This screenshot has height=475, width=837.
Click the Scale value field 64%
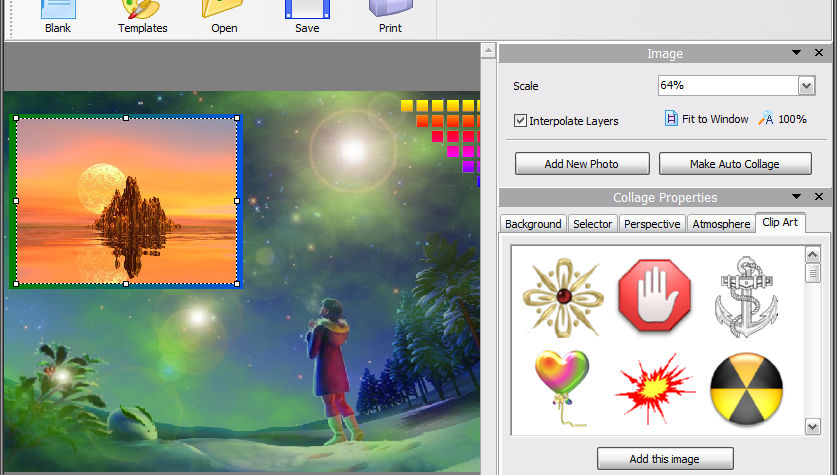(728, 85)
